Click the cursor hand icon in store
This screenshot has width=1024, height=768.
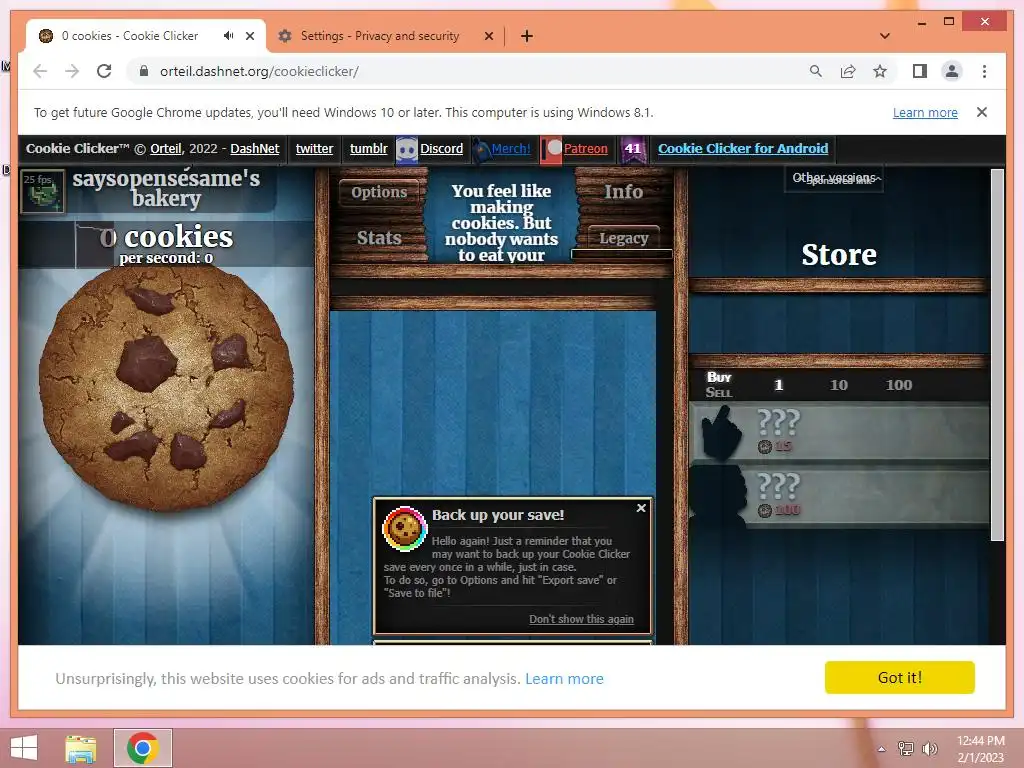tap(721, 432)
